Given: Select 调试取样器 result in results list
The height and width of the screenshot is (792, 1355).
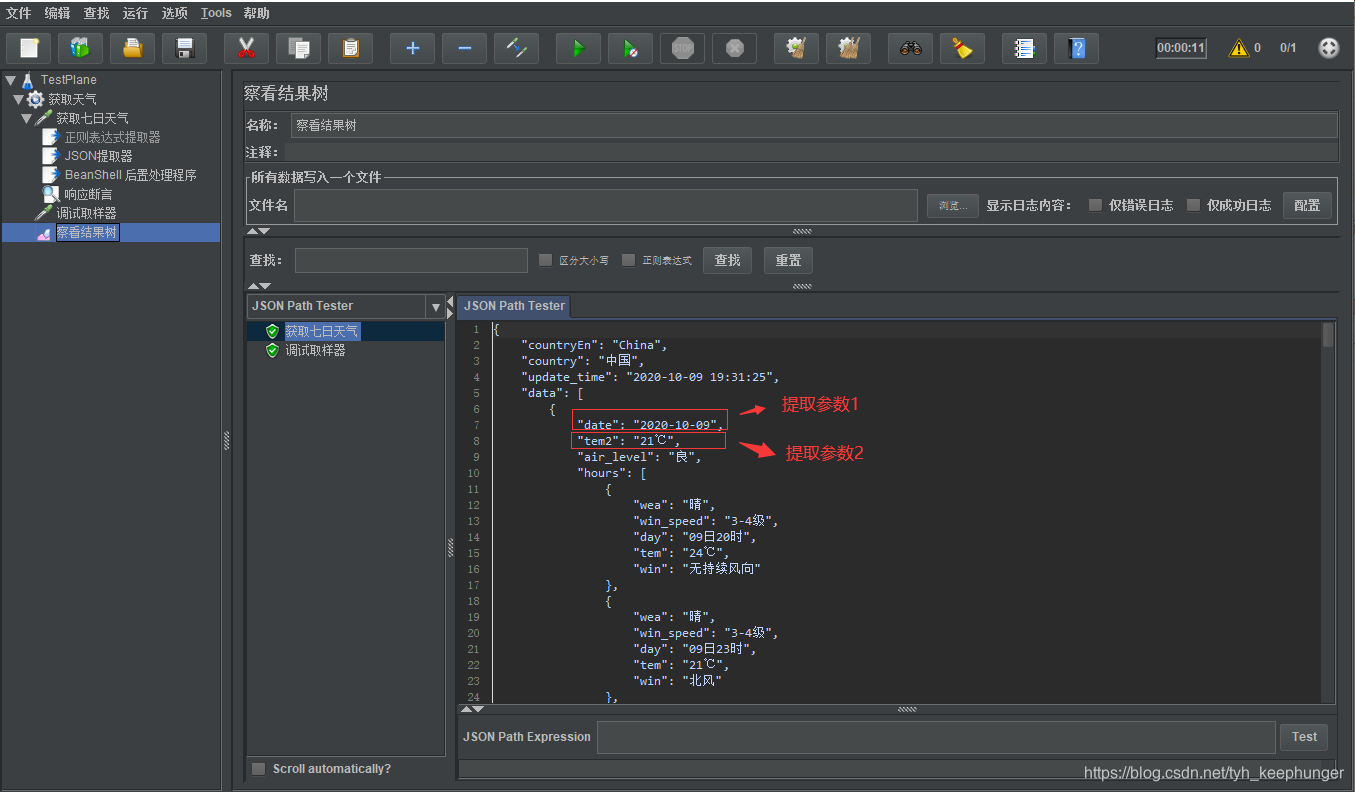Looking at the screenshot, I should [x=315, y=350].
